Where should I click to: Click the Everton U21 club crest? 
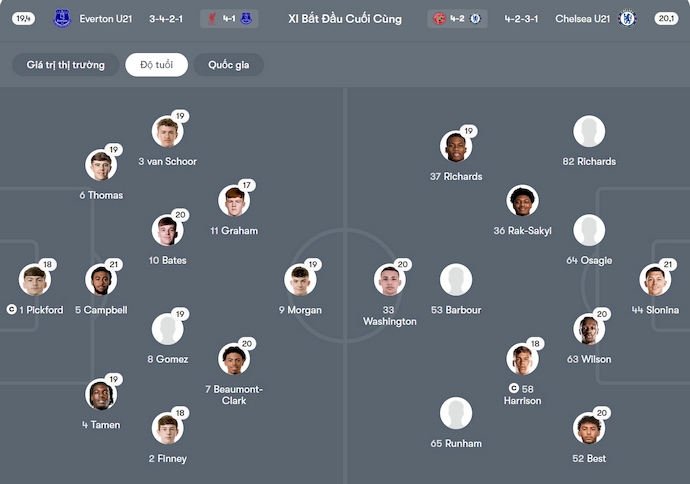pyautogui.click(x=62, y=18)
